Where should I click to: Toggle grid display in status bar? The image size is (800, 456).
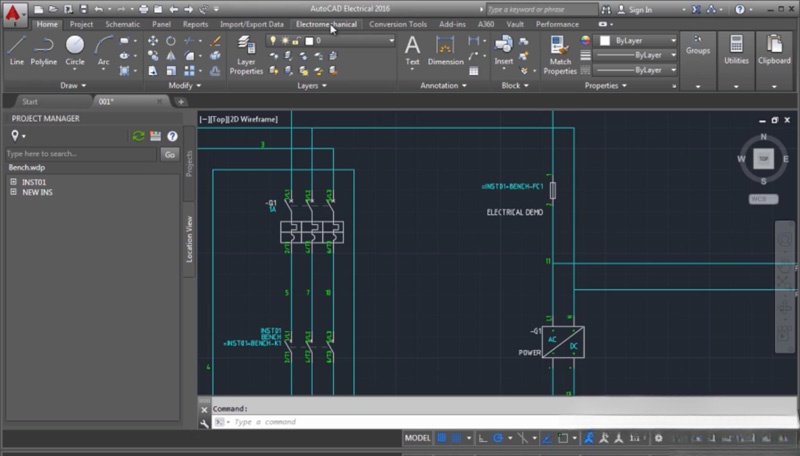point(442,438)
